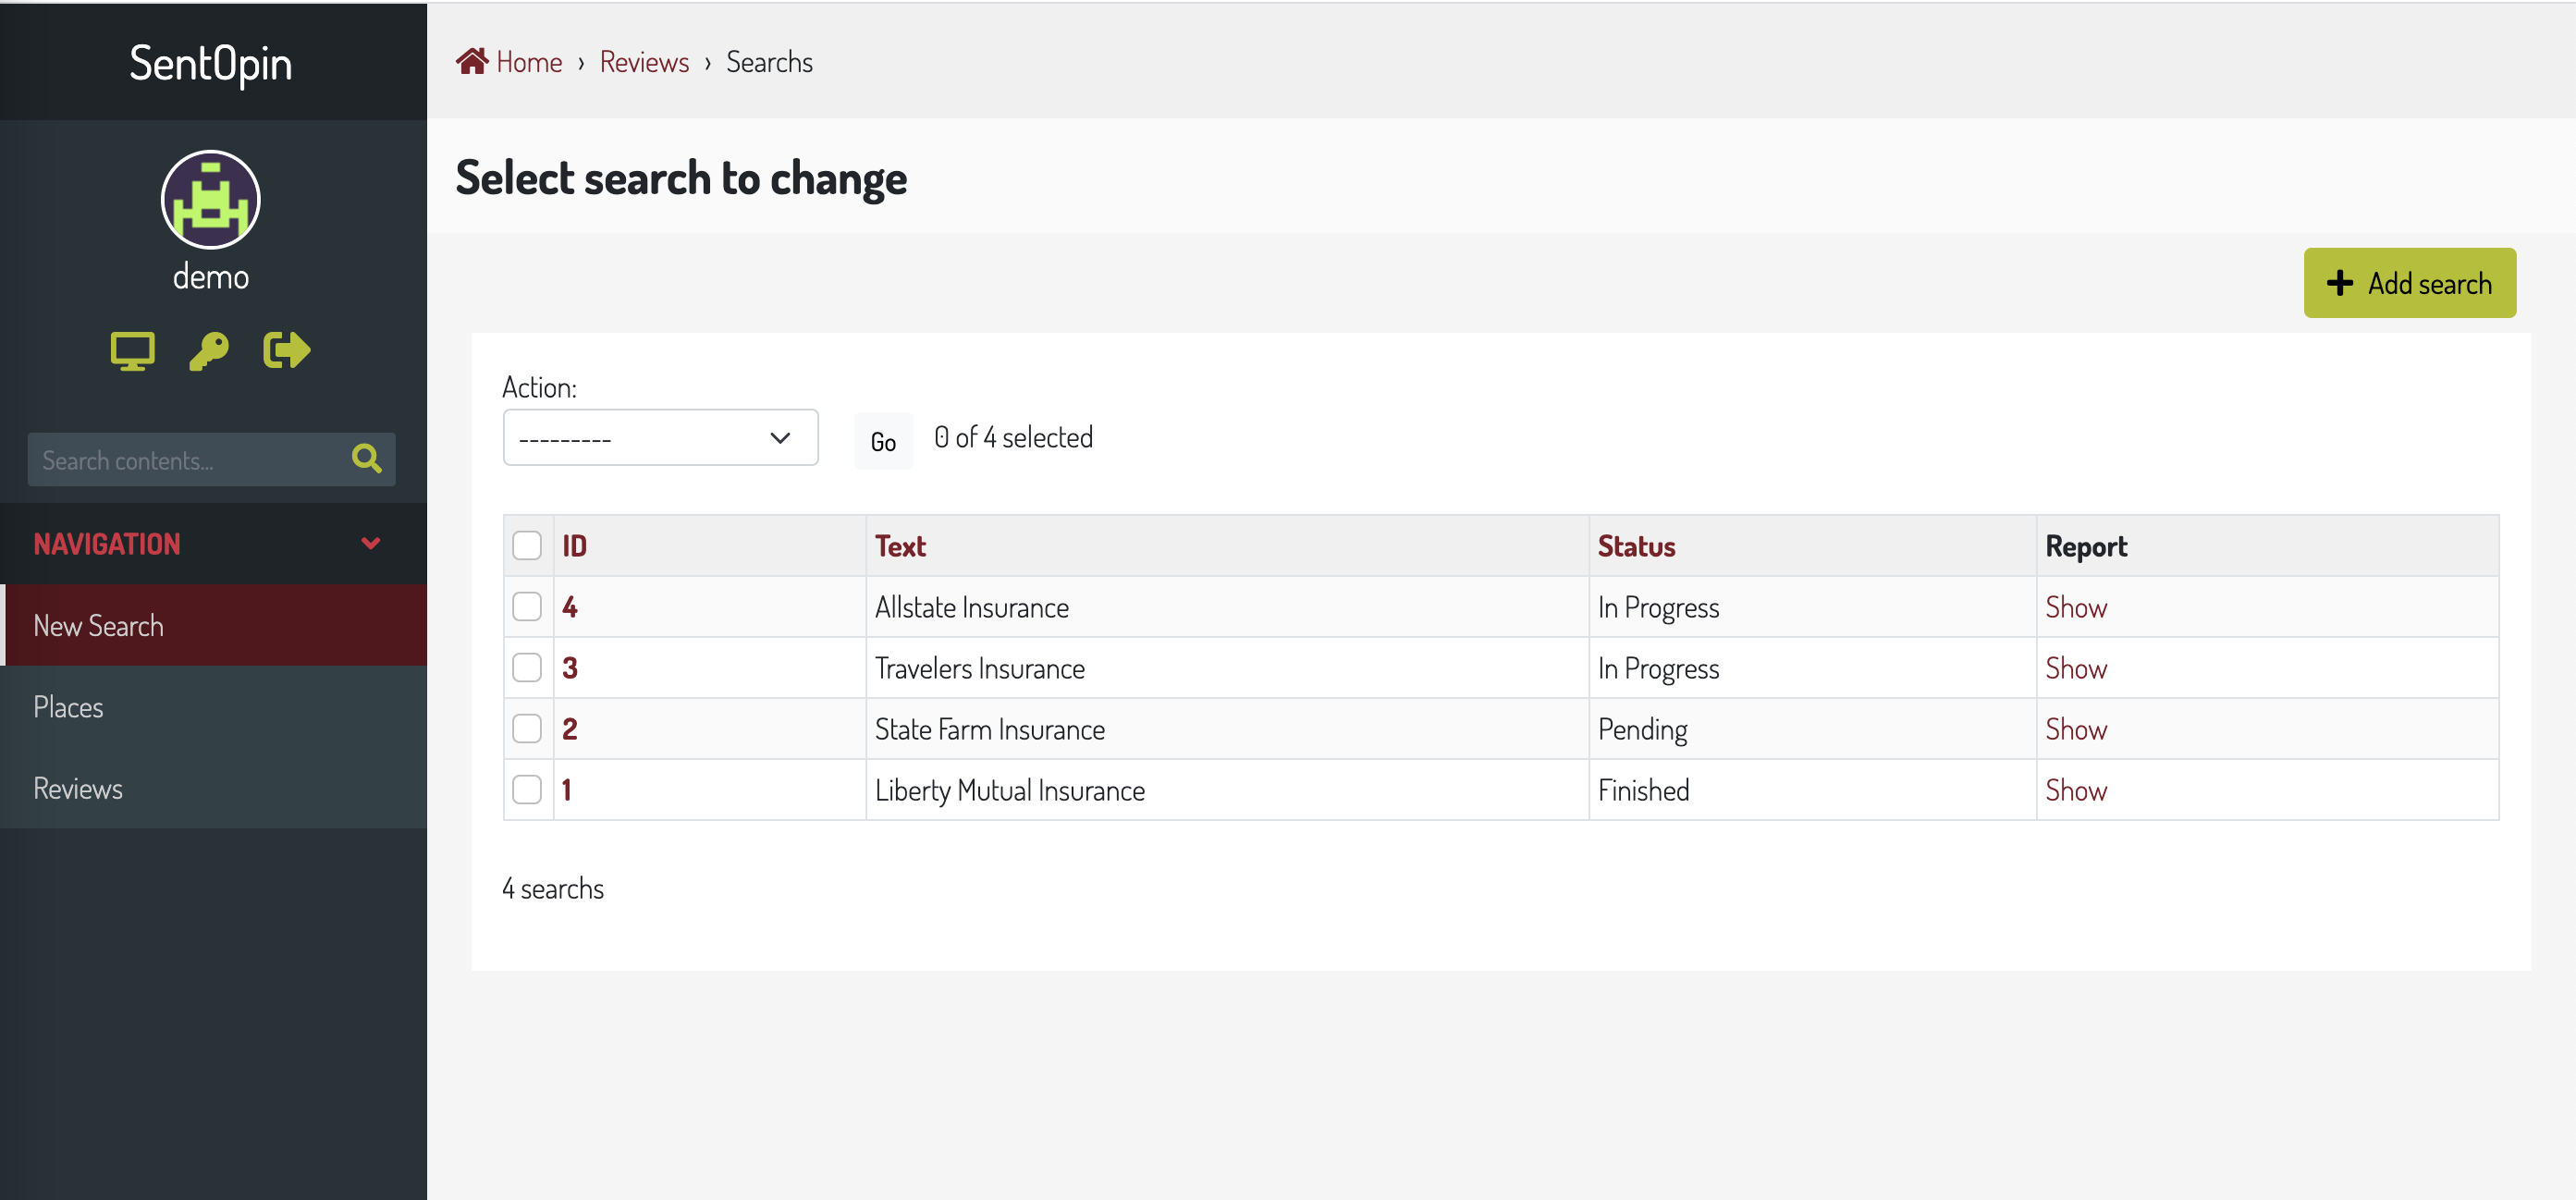Viewport: 2576px width, 1200px height.
Task: Toggle the select-all header checkbox
Action: (527, 546)
